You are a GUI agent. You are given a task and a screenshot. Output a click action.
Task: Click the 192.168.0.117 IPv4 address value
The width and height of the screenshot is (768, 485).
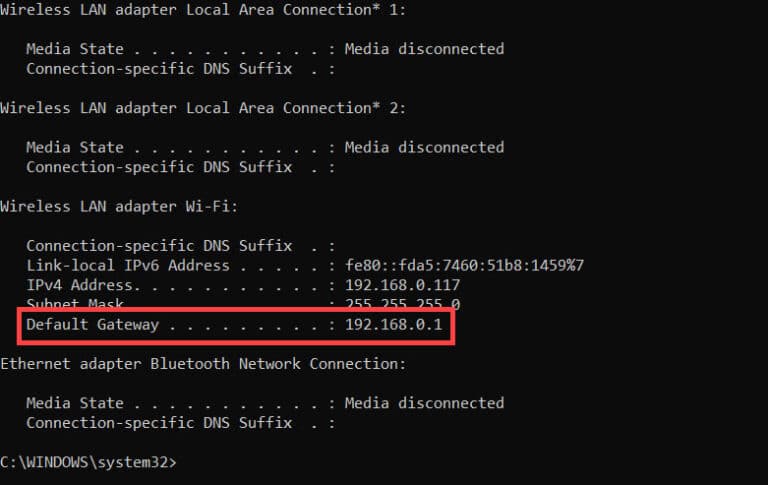click(x=397, y=285)
